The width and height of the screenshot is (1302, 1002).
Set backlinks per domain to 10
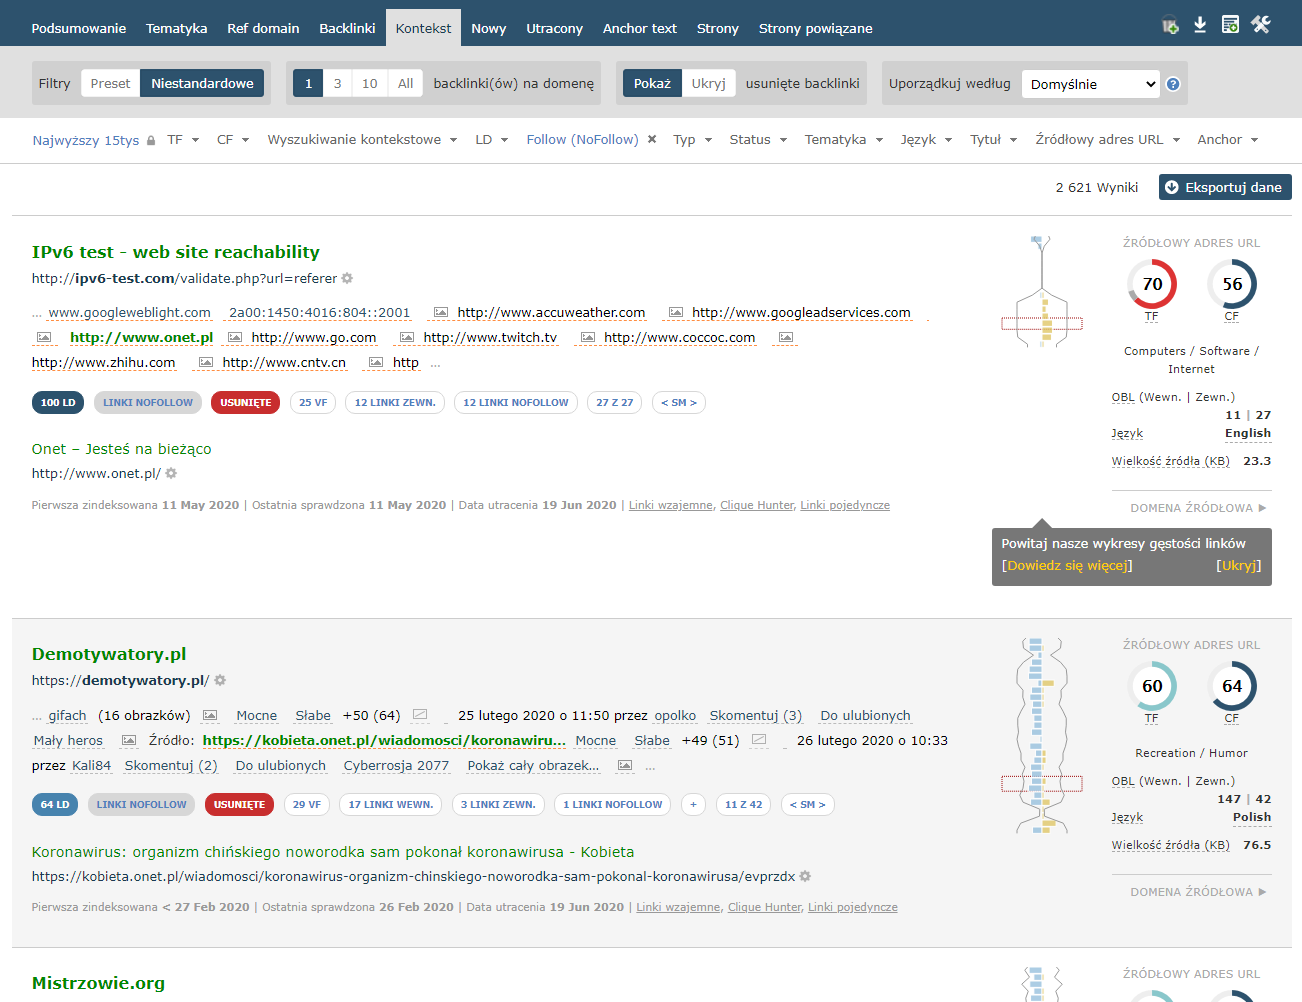click(x=369, y=83)
